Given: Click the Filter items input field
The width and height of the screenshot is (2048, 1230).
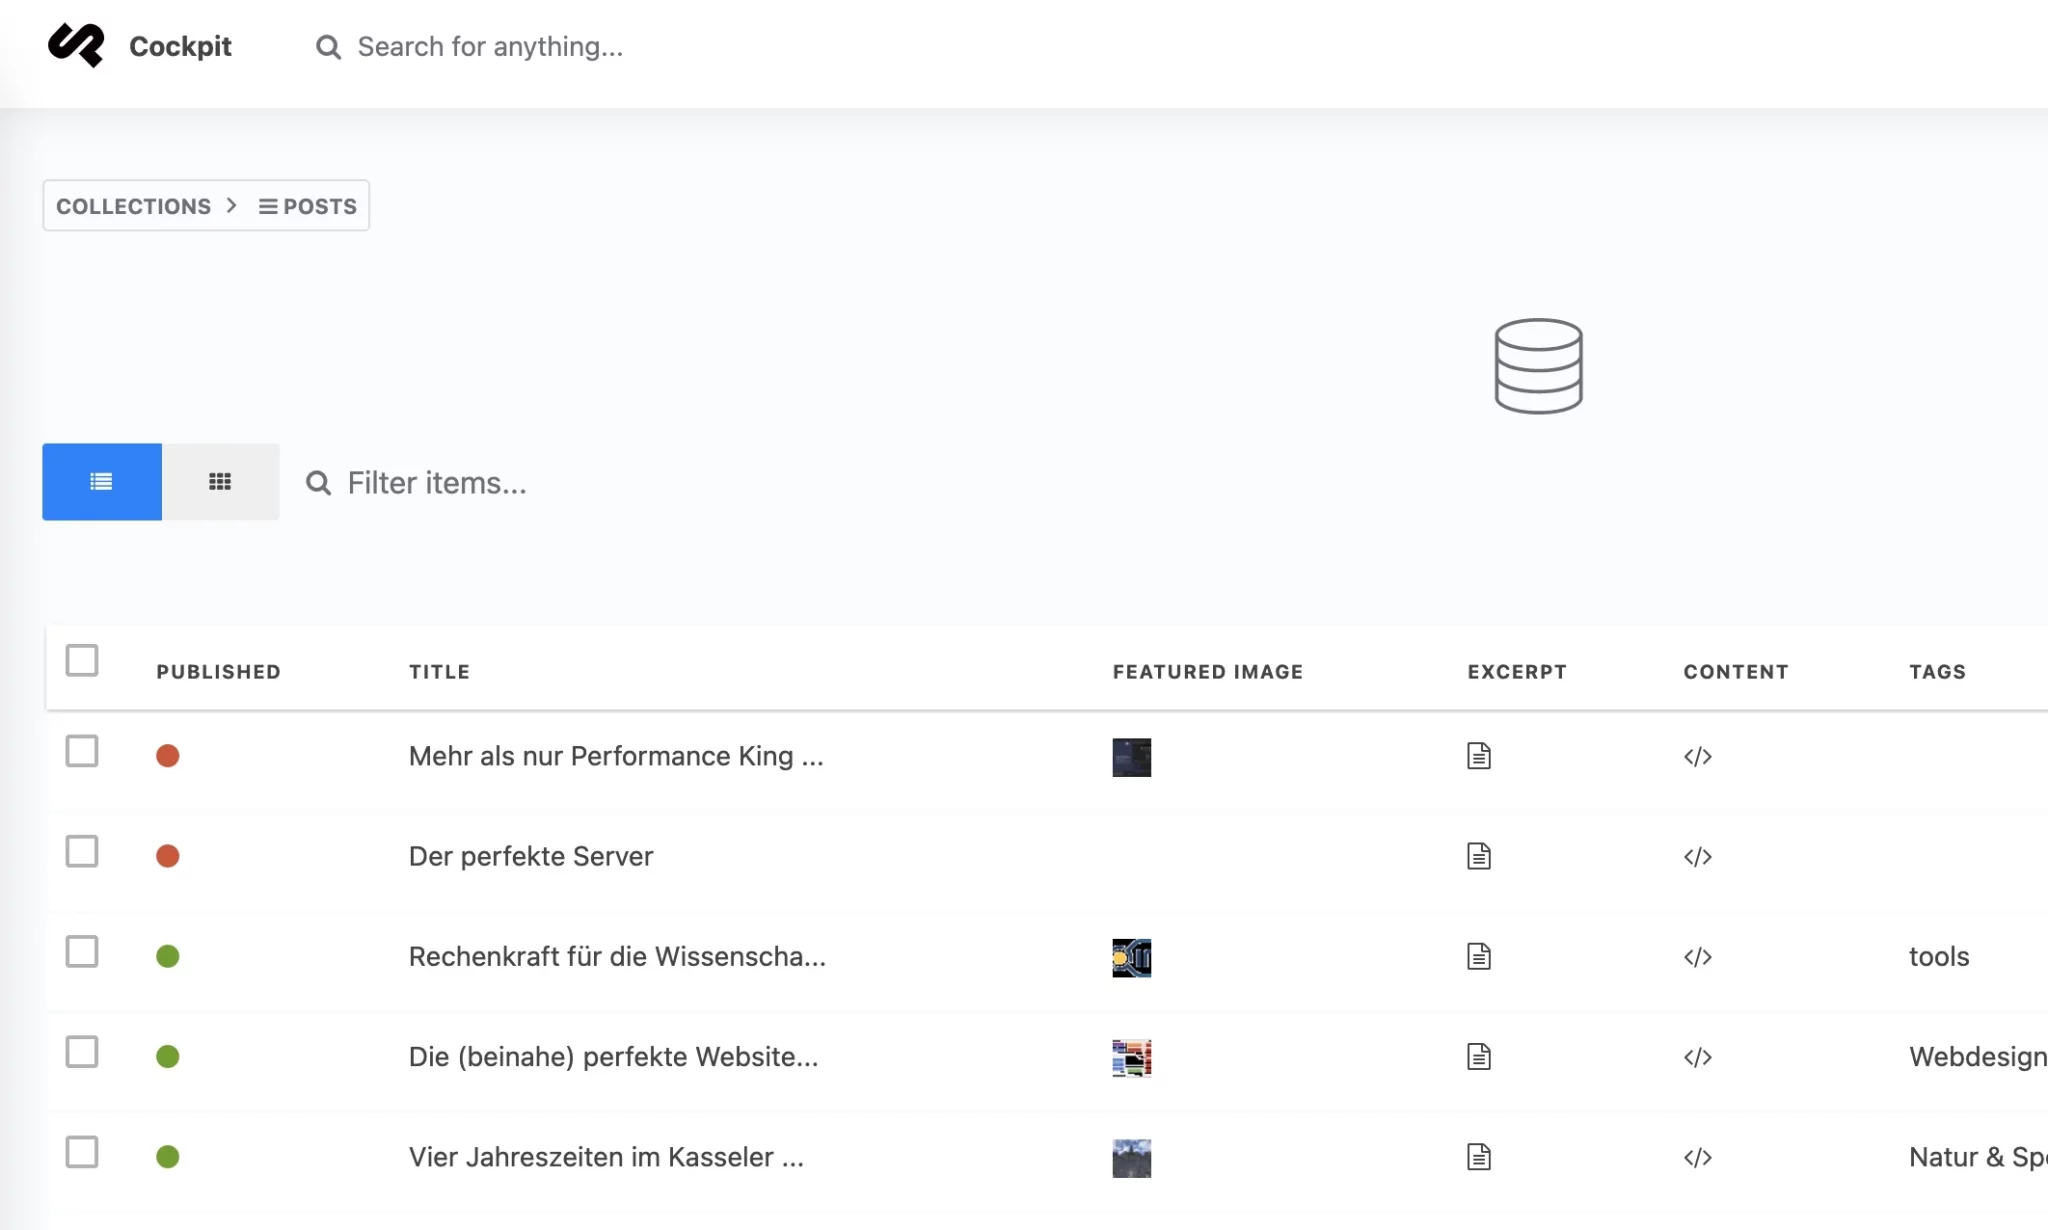Looking at the screenshot, I should [436, 483].
